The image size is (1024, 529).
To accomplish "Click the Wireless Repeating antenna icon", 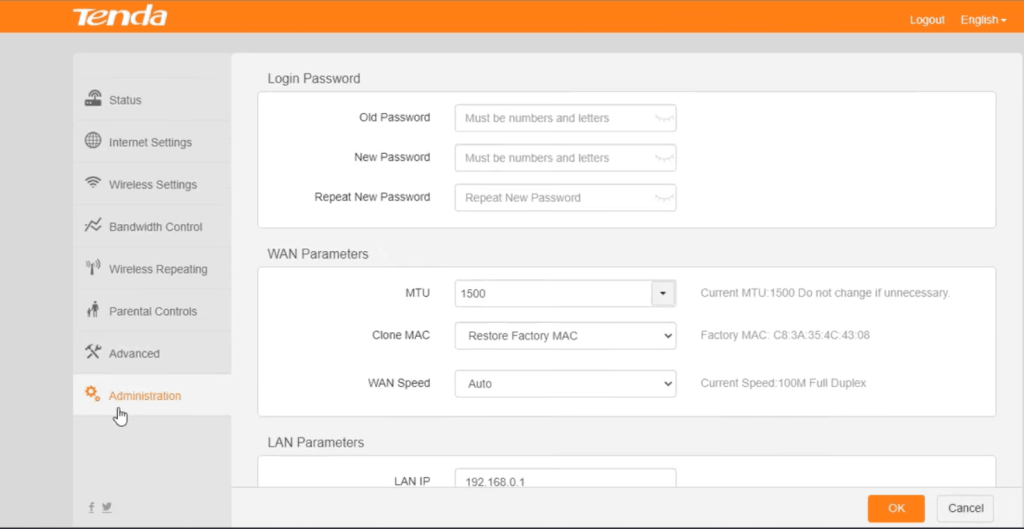I will (93, 268).
